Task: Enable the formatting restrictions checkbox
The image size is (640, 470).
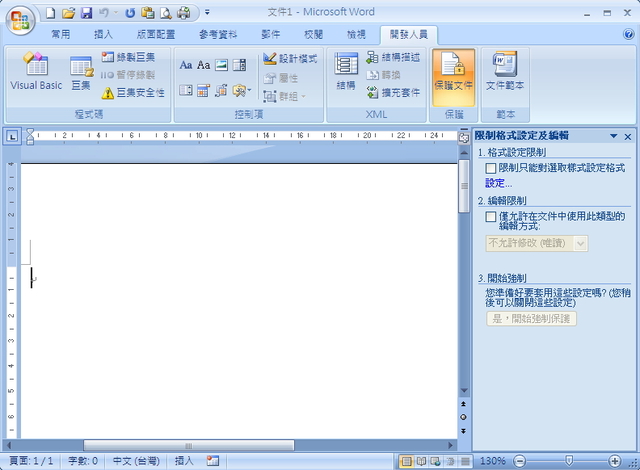Action: coord(490,169)
